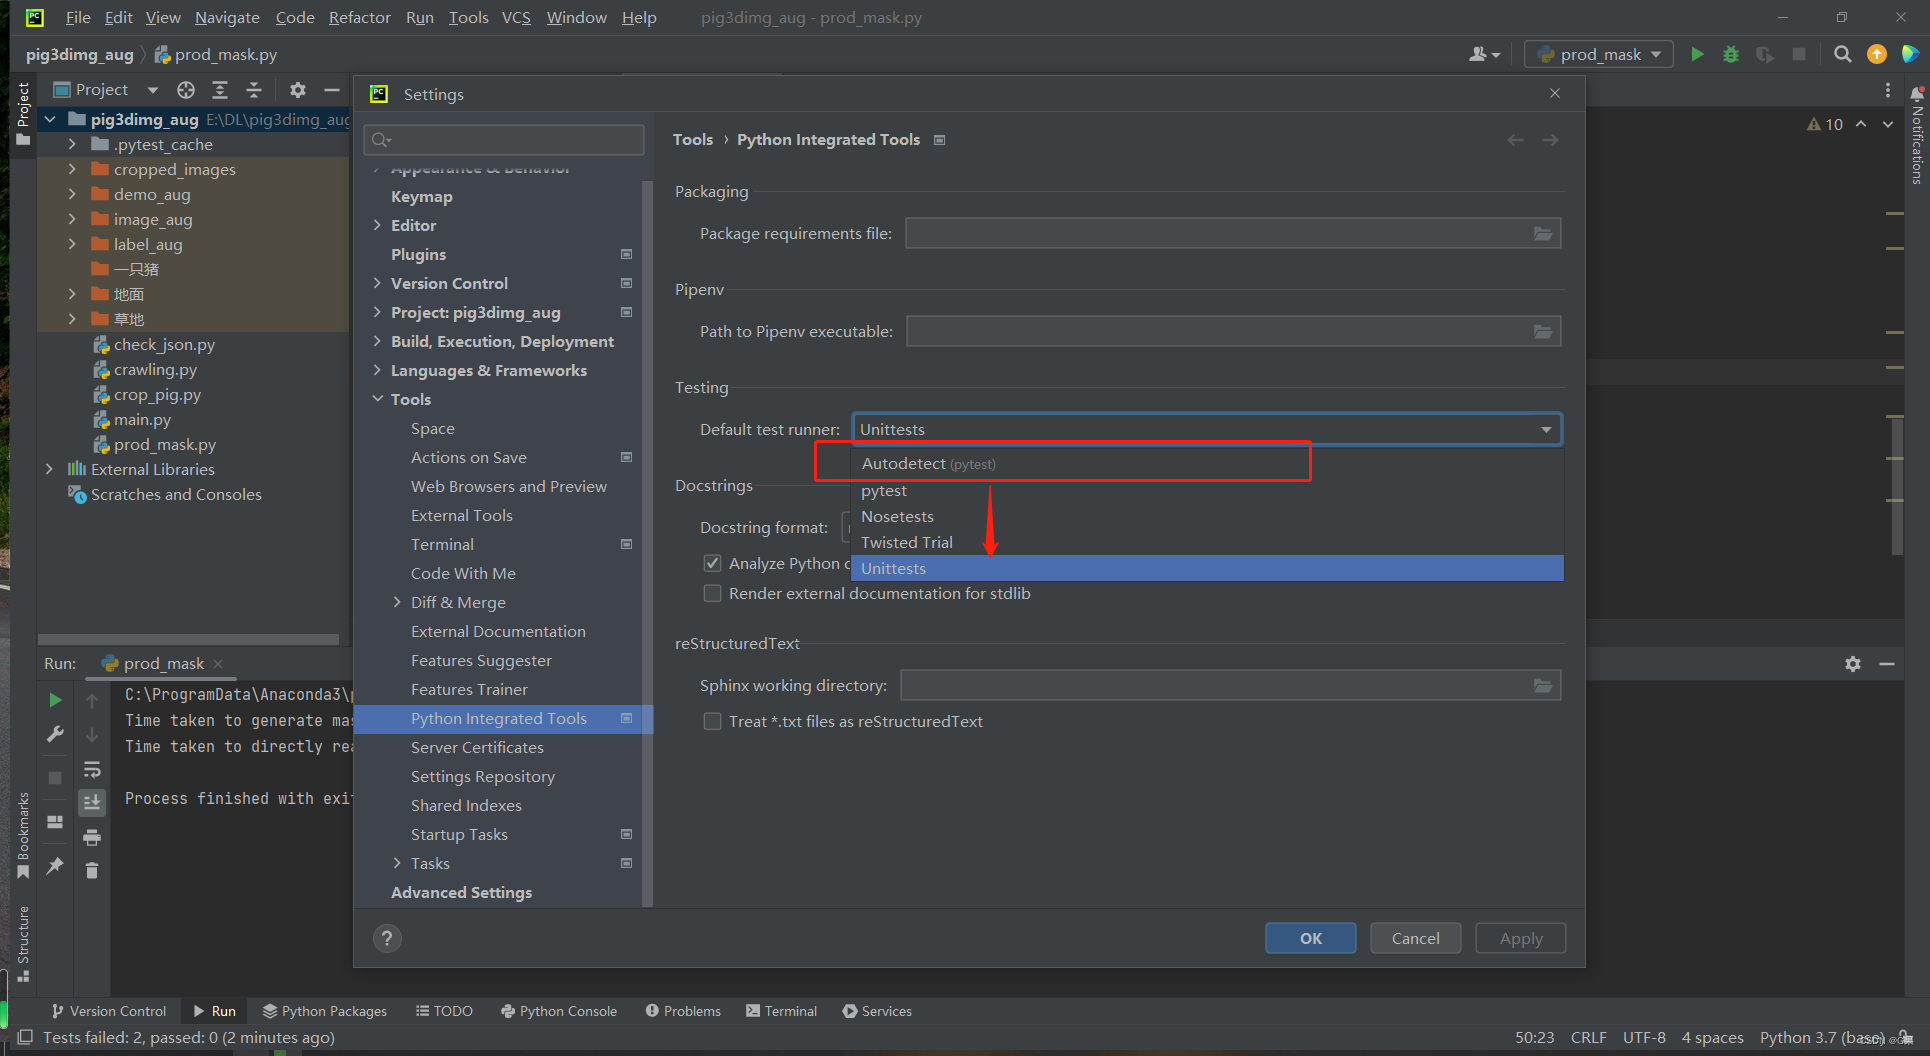The width and height of the screenshot is (1930, 1056).
Task: Hide the Project panel with minus icon
Action: tap(332, 90)
